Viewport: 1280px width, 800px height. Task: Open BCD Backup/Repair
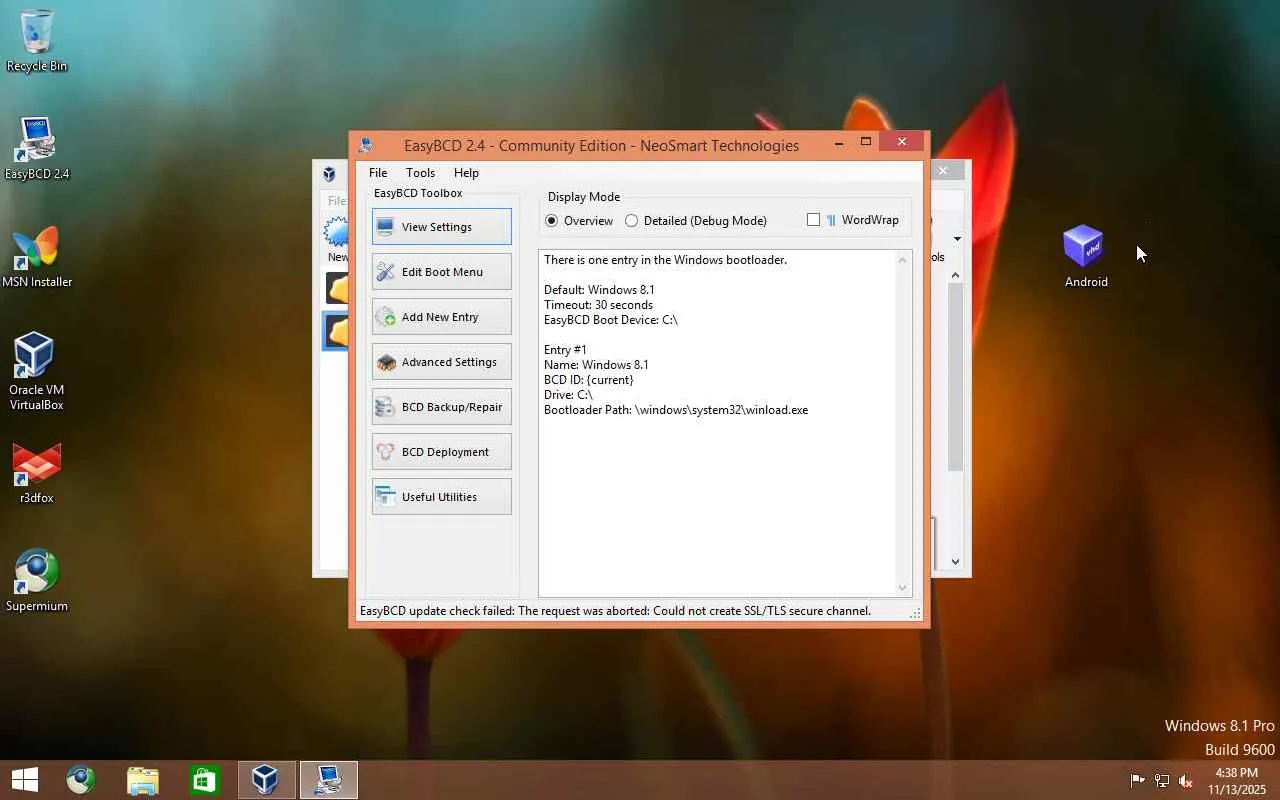(x=442, y=407)
